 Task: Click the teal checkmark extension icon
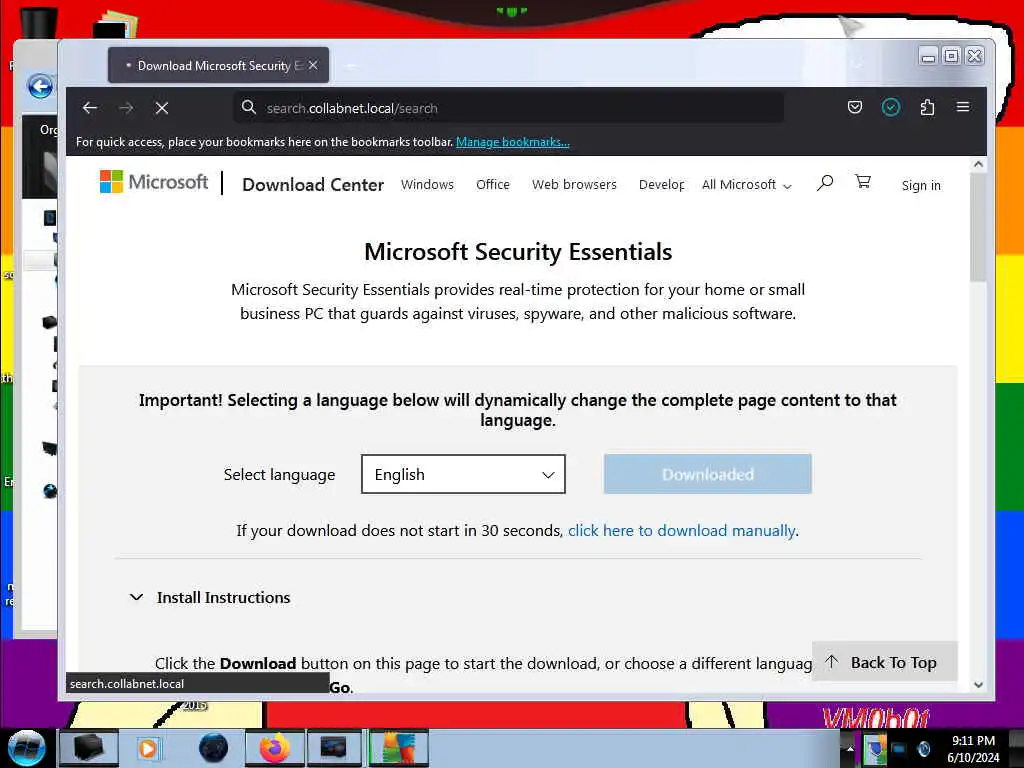pyautogui.click(x=891, y=107)
